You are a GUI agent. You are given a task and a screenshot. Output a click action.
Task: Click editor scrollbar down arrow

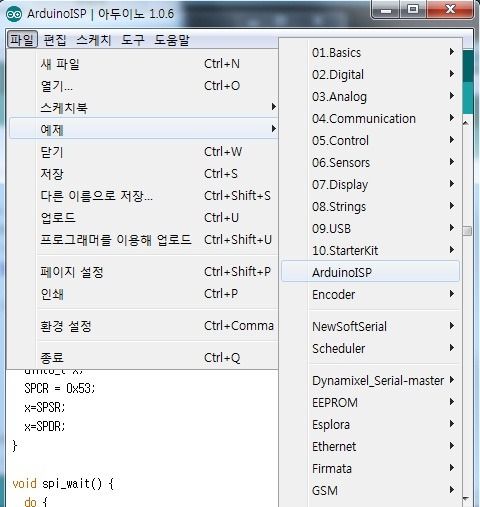[x=467, y=499]
